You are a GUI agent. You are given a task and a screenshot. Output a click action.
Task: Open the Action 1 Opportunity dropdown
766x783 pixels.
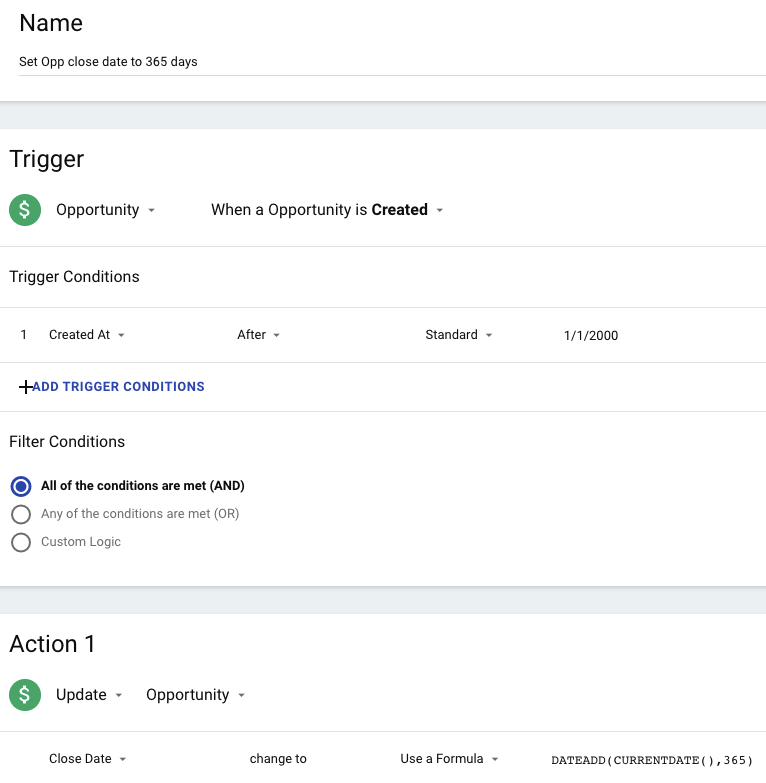point(195,695)
